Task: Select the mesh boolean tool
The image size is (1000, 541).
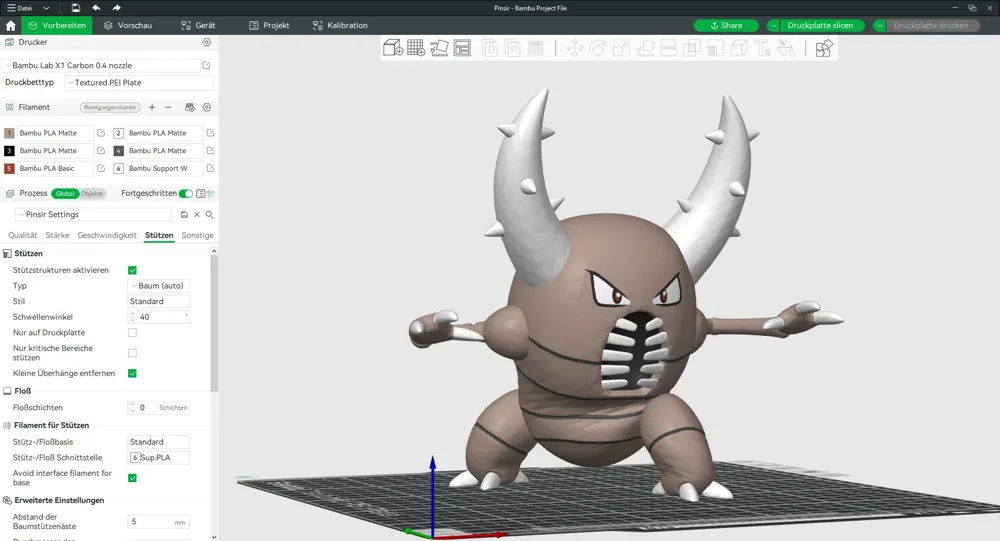Action: pos(692,48)
